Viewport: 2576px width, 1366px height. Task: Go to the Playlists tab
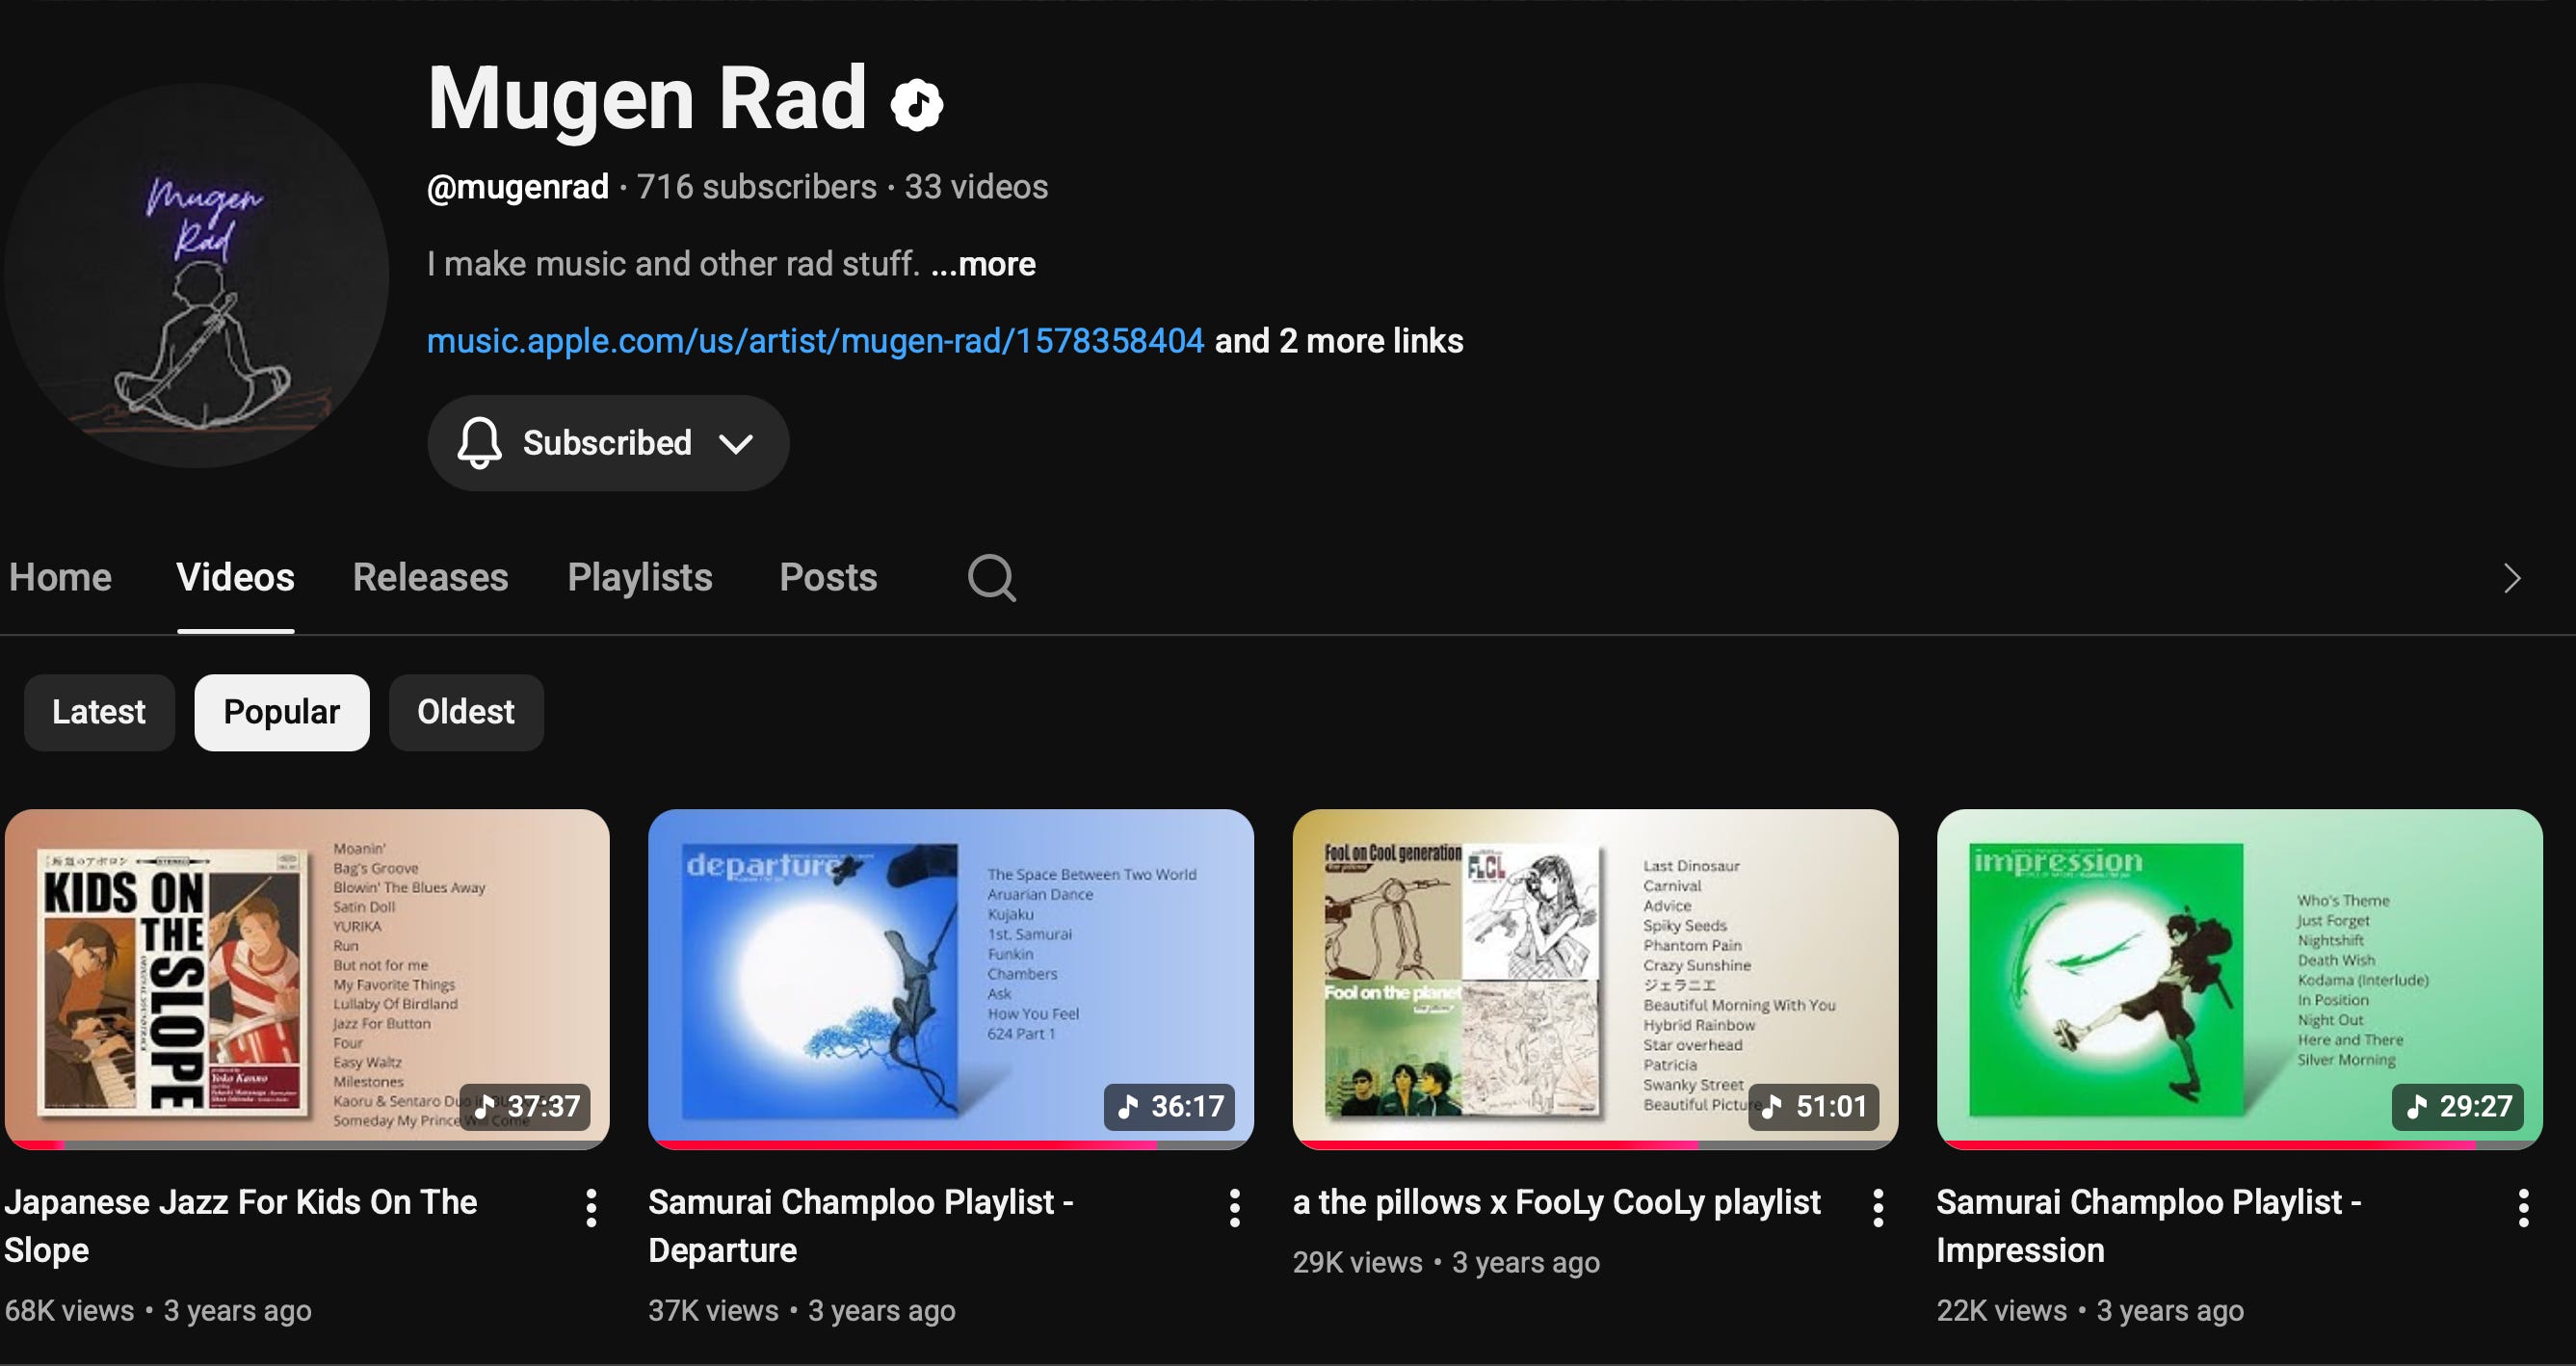coord(640,577)
